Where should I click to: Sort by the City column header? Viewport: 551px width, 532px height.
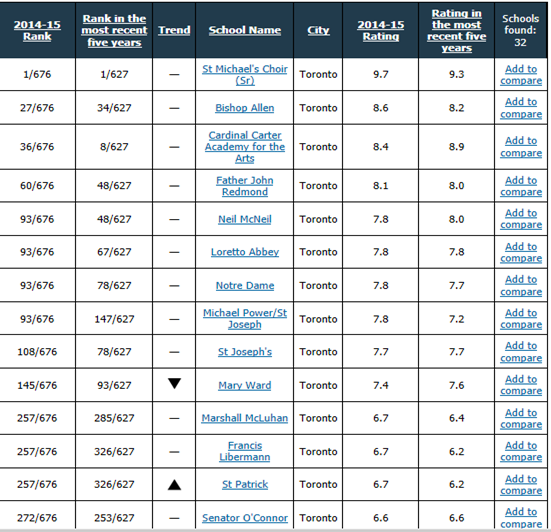[x=318, y=30]
